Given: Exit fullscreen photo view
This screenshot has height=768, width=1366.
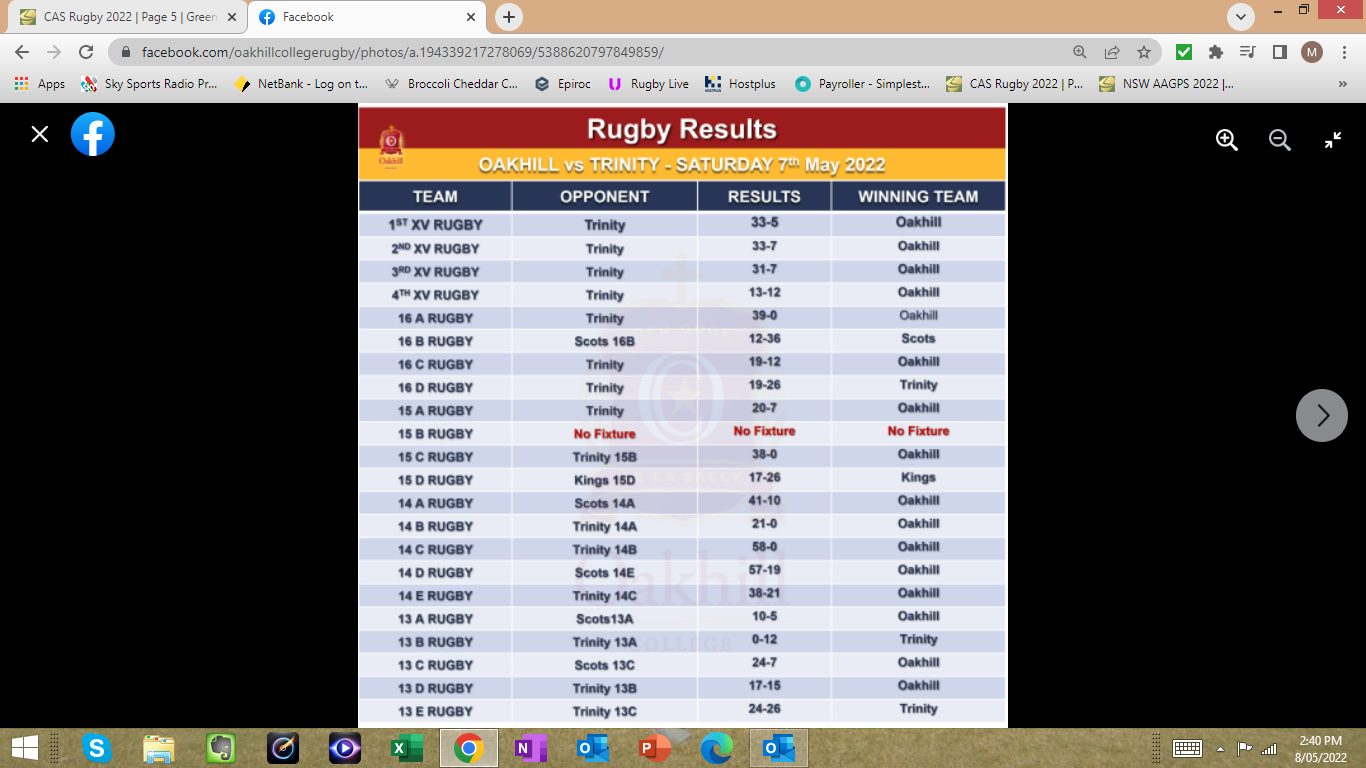Looking at the screenshot, I should pyautogui.click(x=1333, y=140).
